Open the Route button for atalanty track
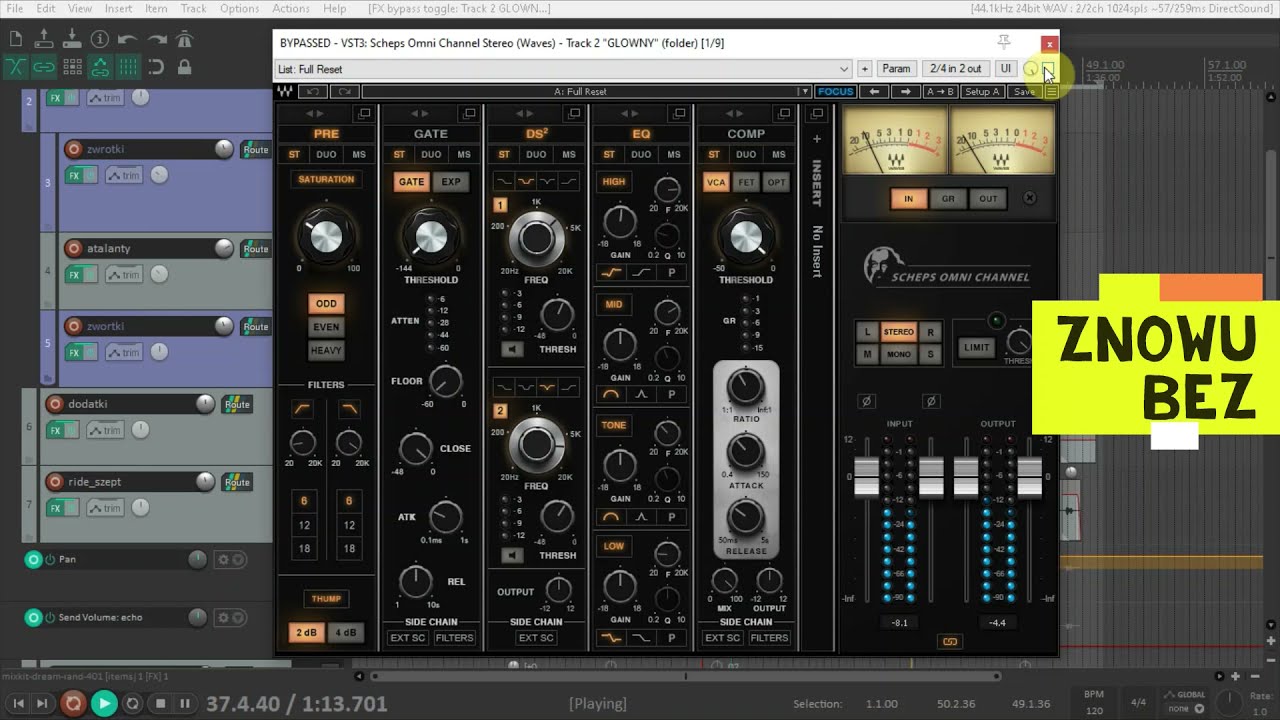Viewport: 1280px width, 720px height. 256,248
